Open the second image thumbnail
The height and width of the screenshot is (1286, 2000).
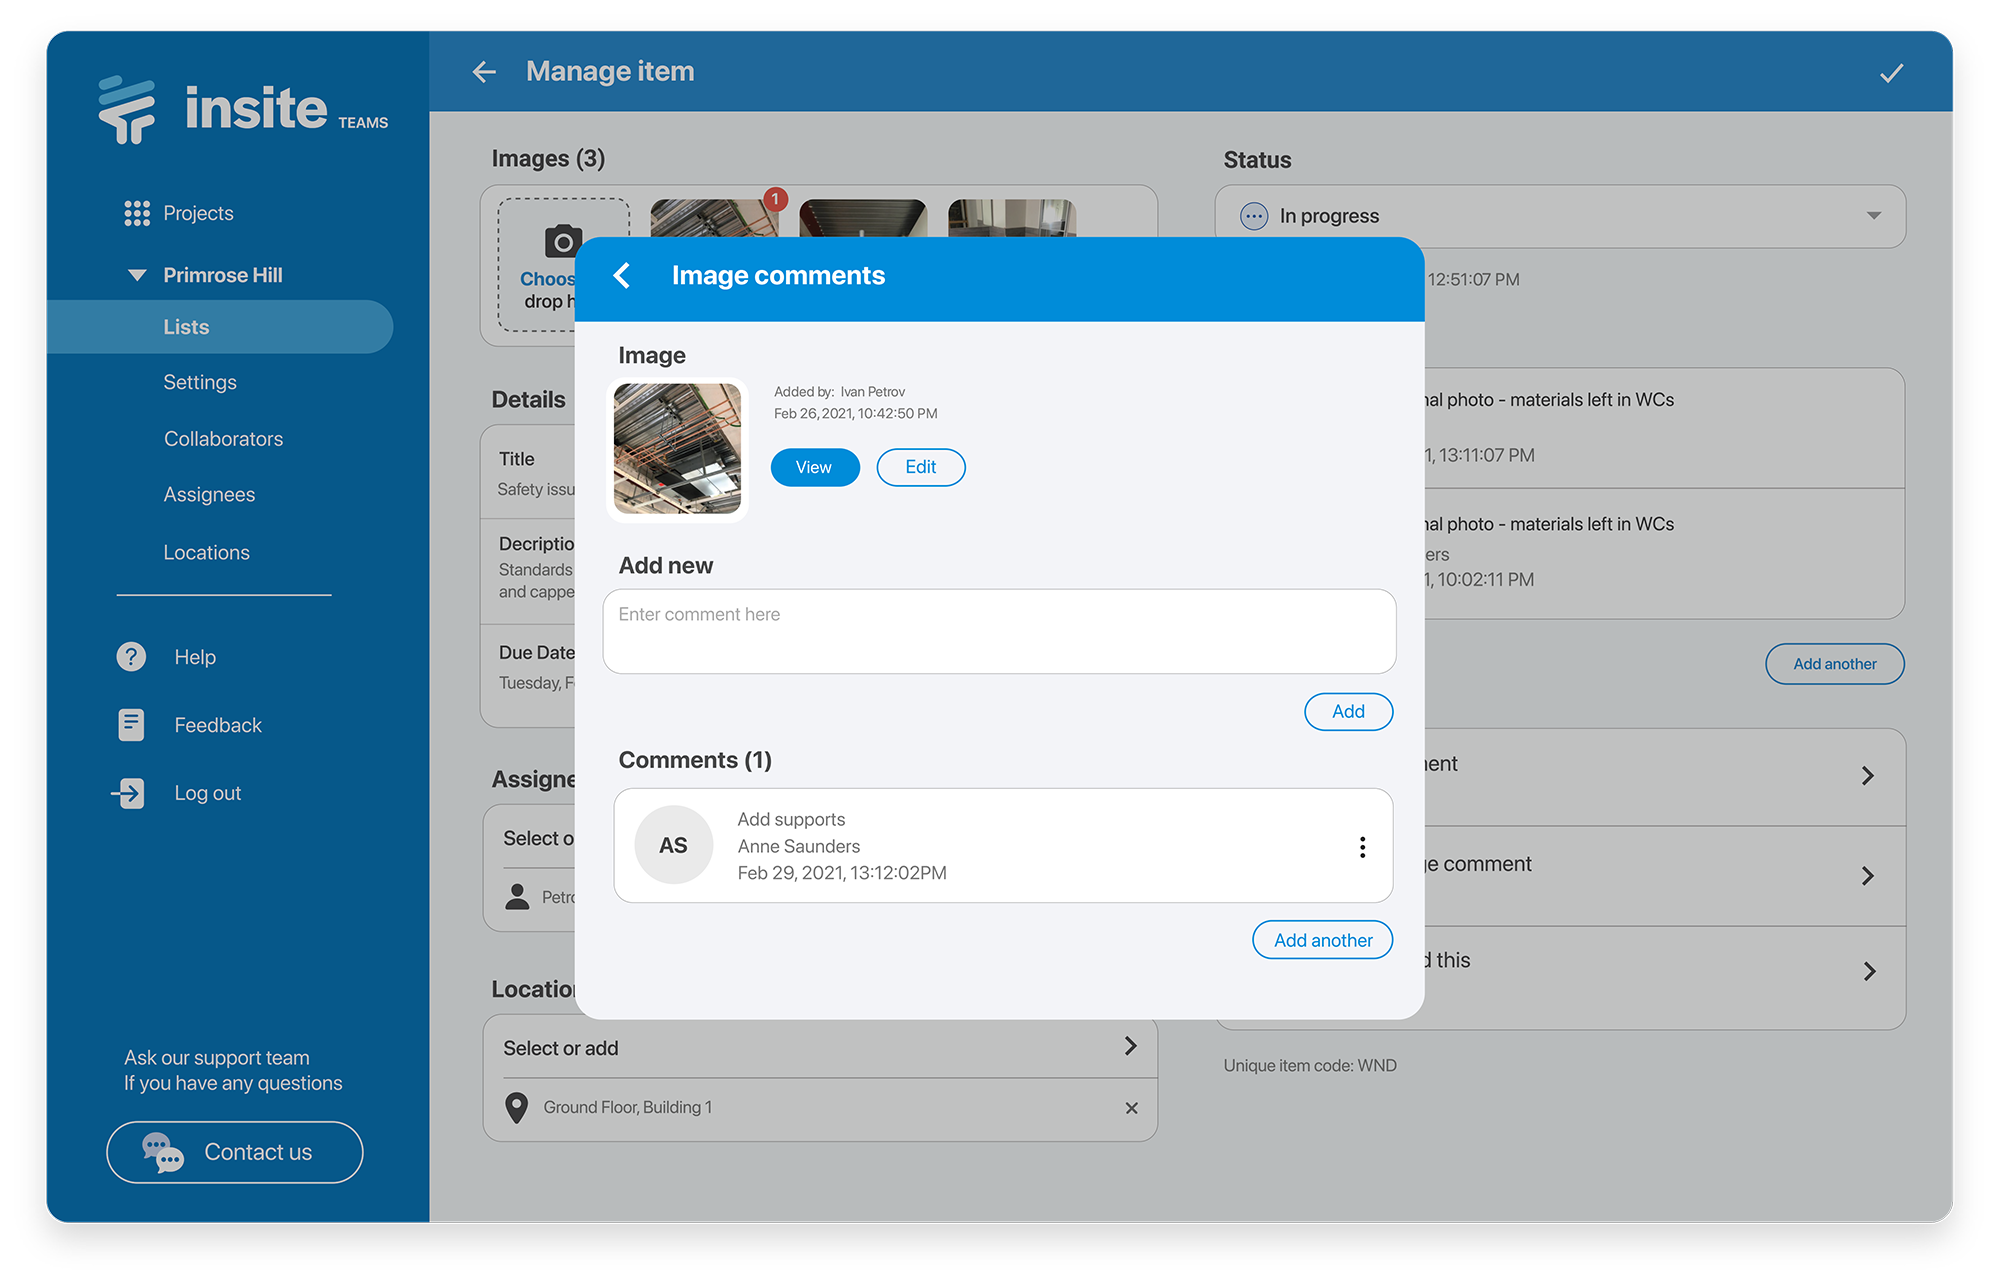tap(863, 219)
